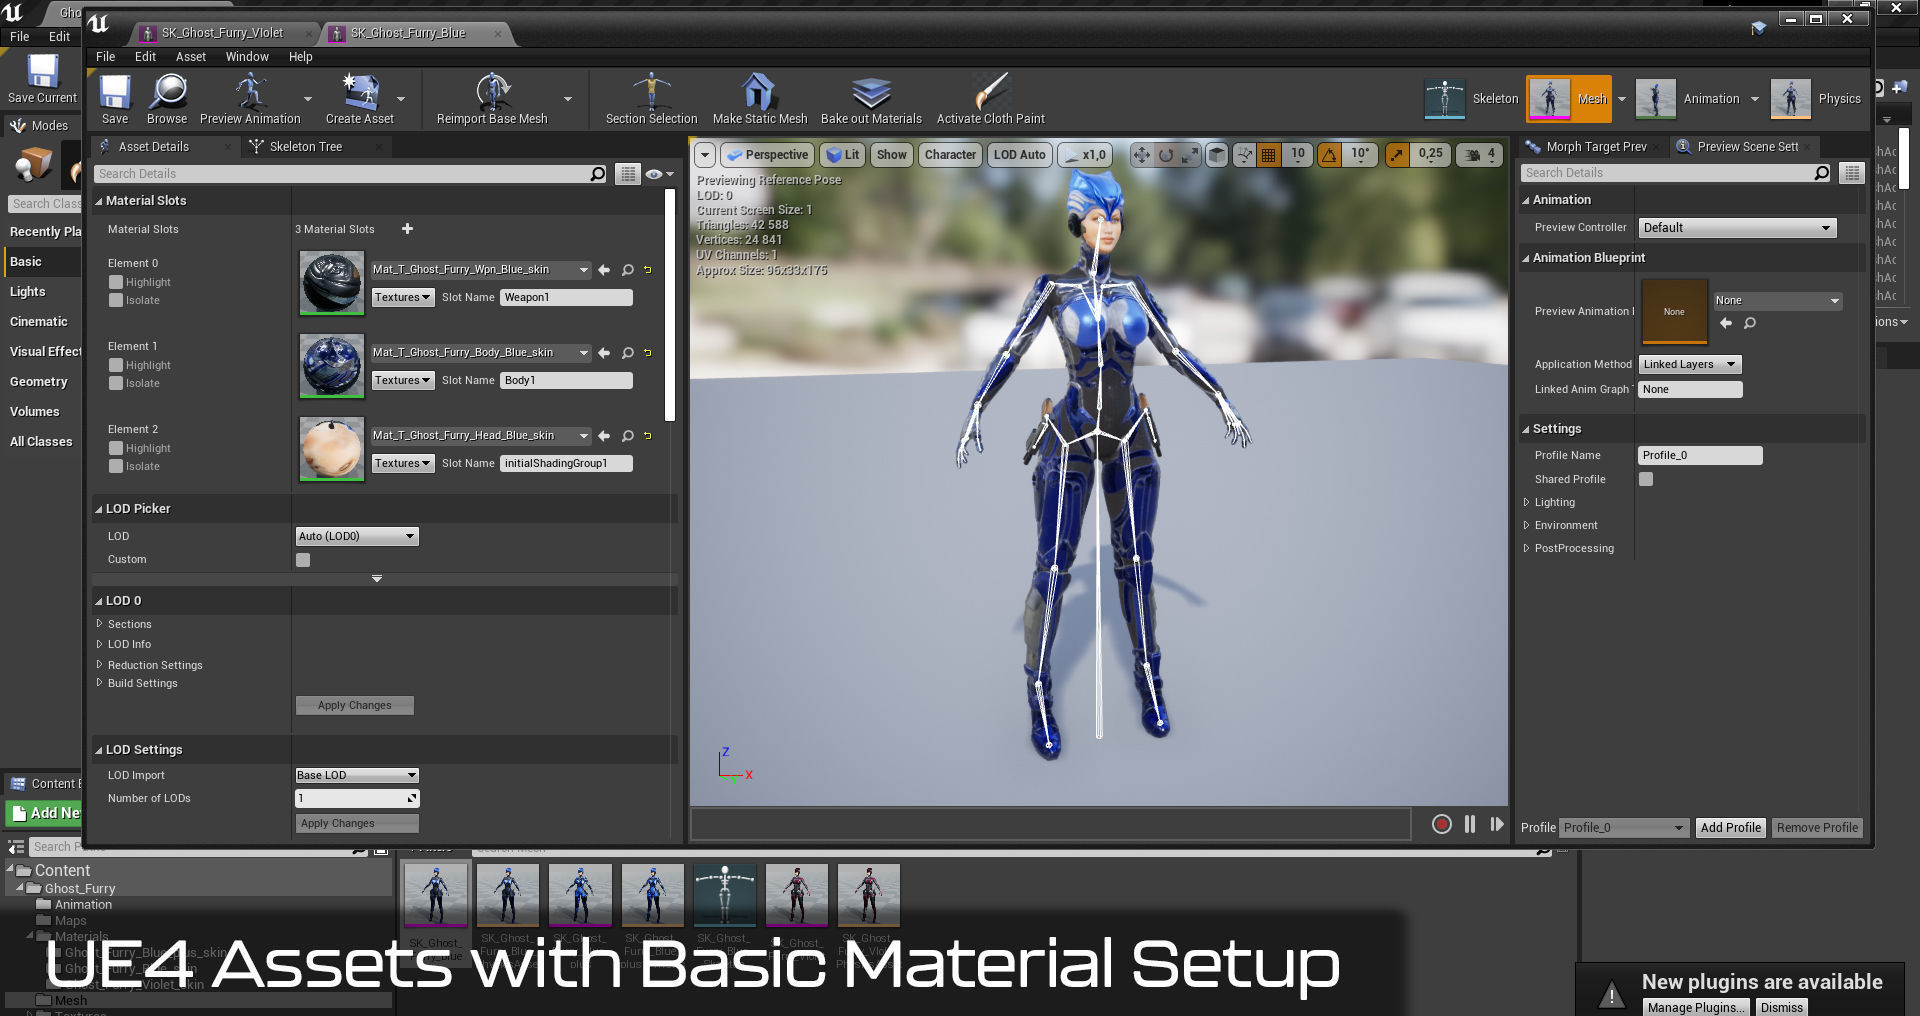Activate the Cloth Paint tool
The width and height of the screenshot is (1920, 1016).
click(x=990, y=99)
